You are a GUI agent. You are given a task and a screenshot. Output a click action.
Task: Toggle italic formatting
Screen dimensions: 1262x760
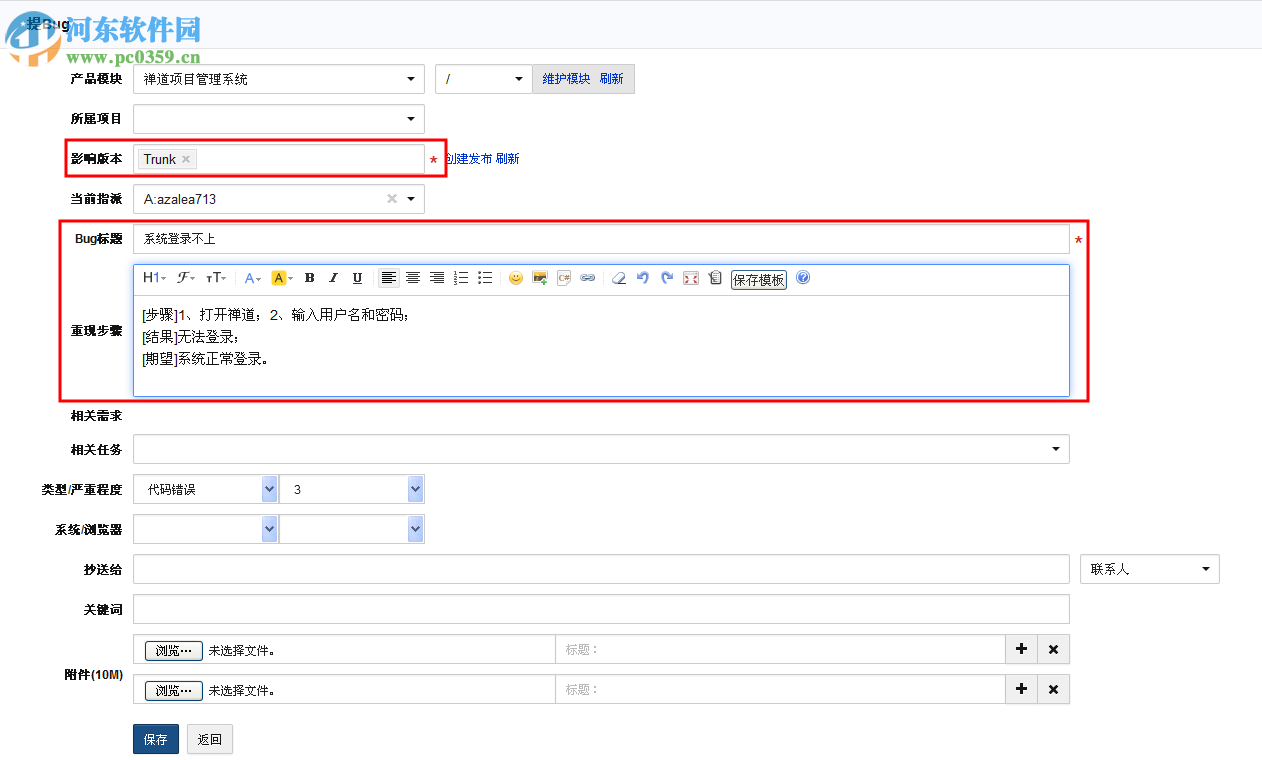point(333,278)
